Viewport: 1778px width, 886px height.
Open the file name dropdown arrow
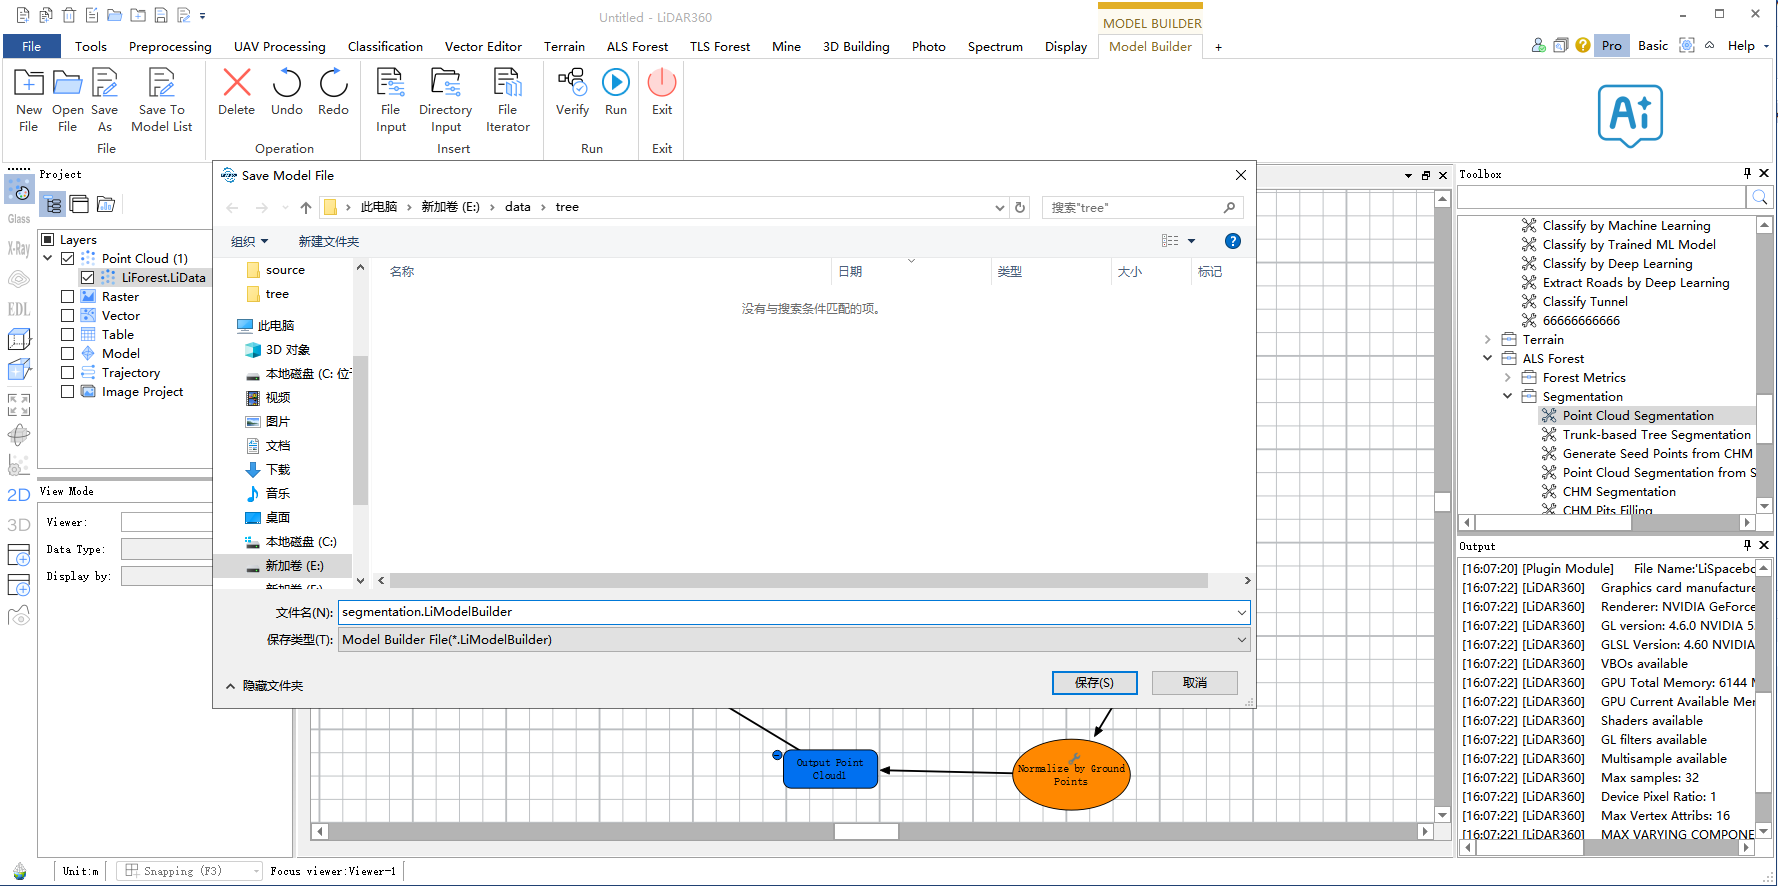click(1241, 612)
